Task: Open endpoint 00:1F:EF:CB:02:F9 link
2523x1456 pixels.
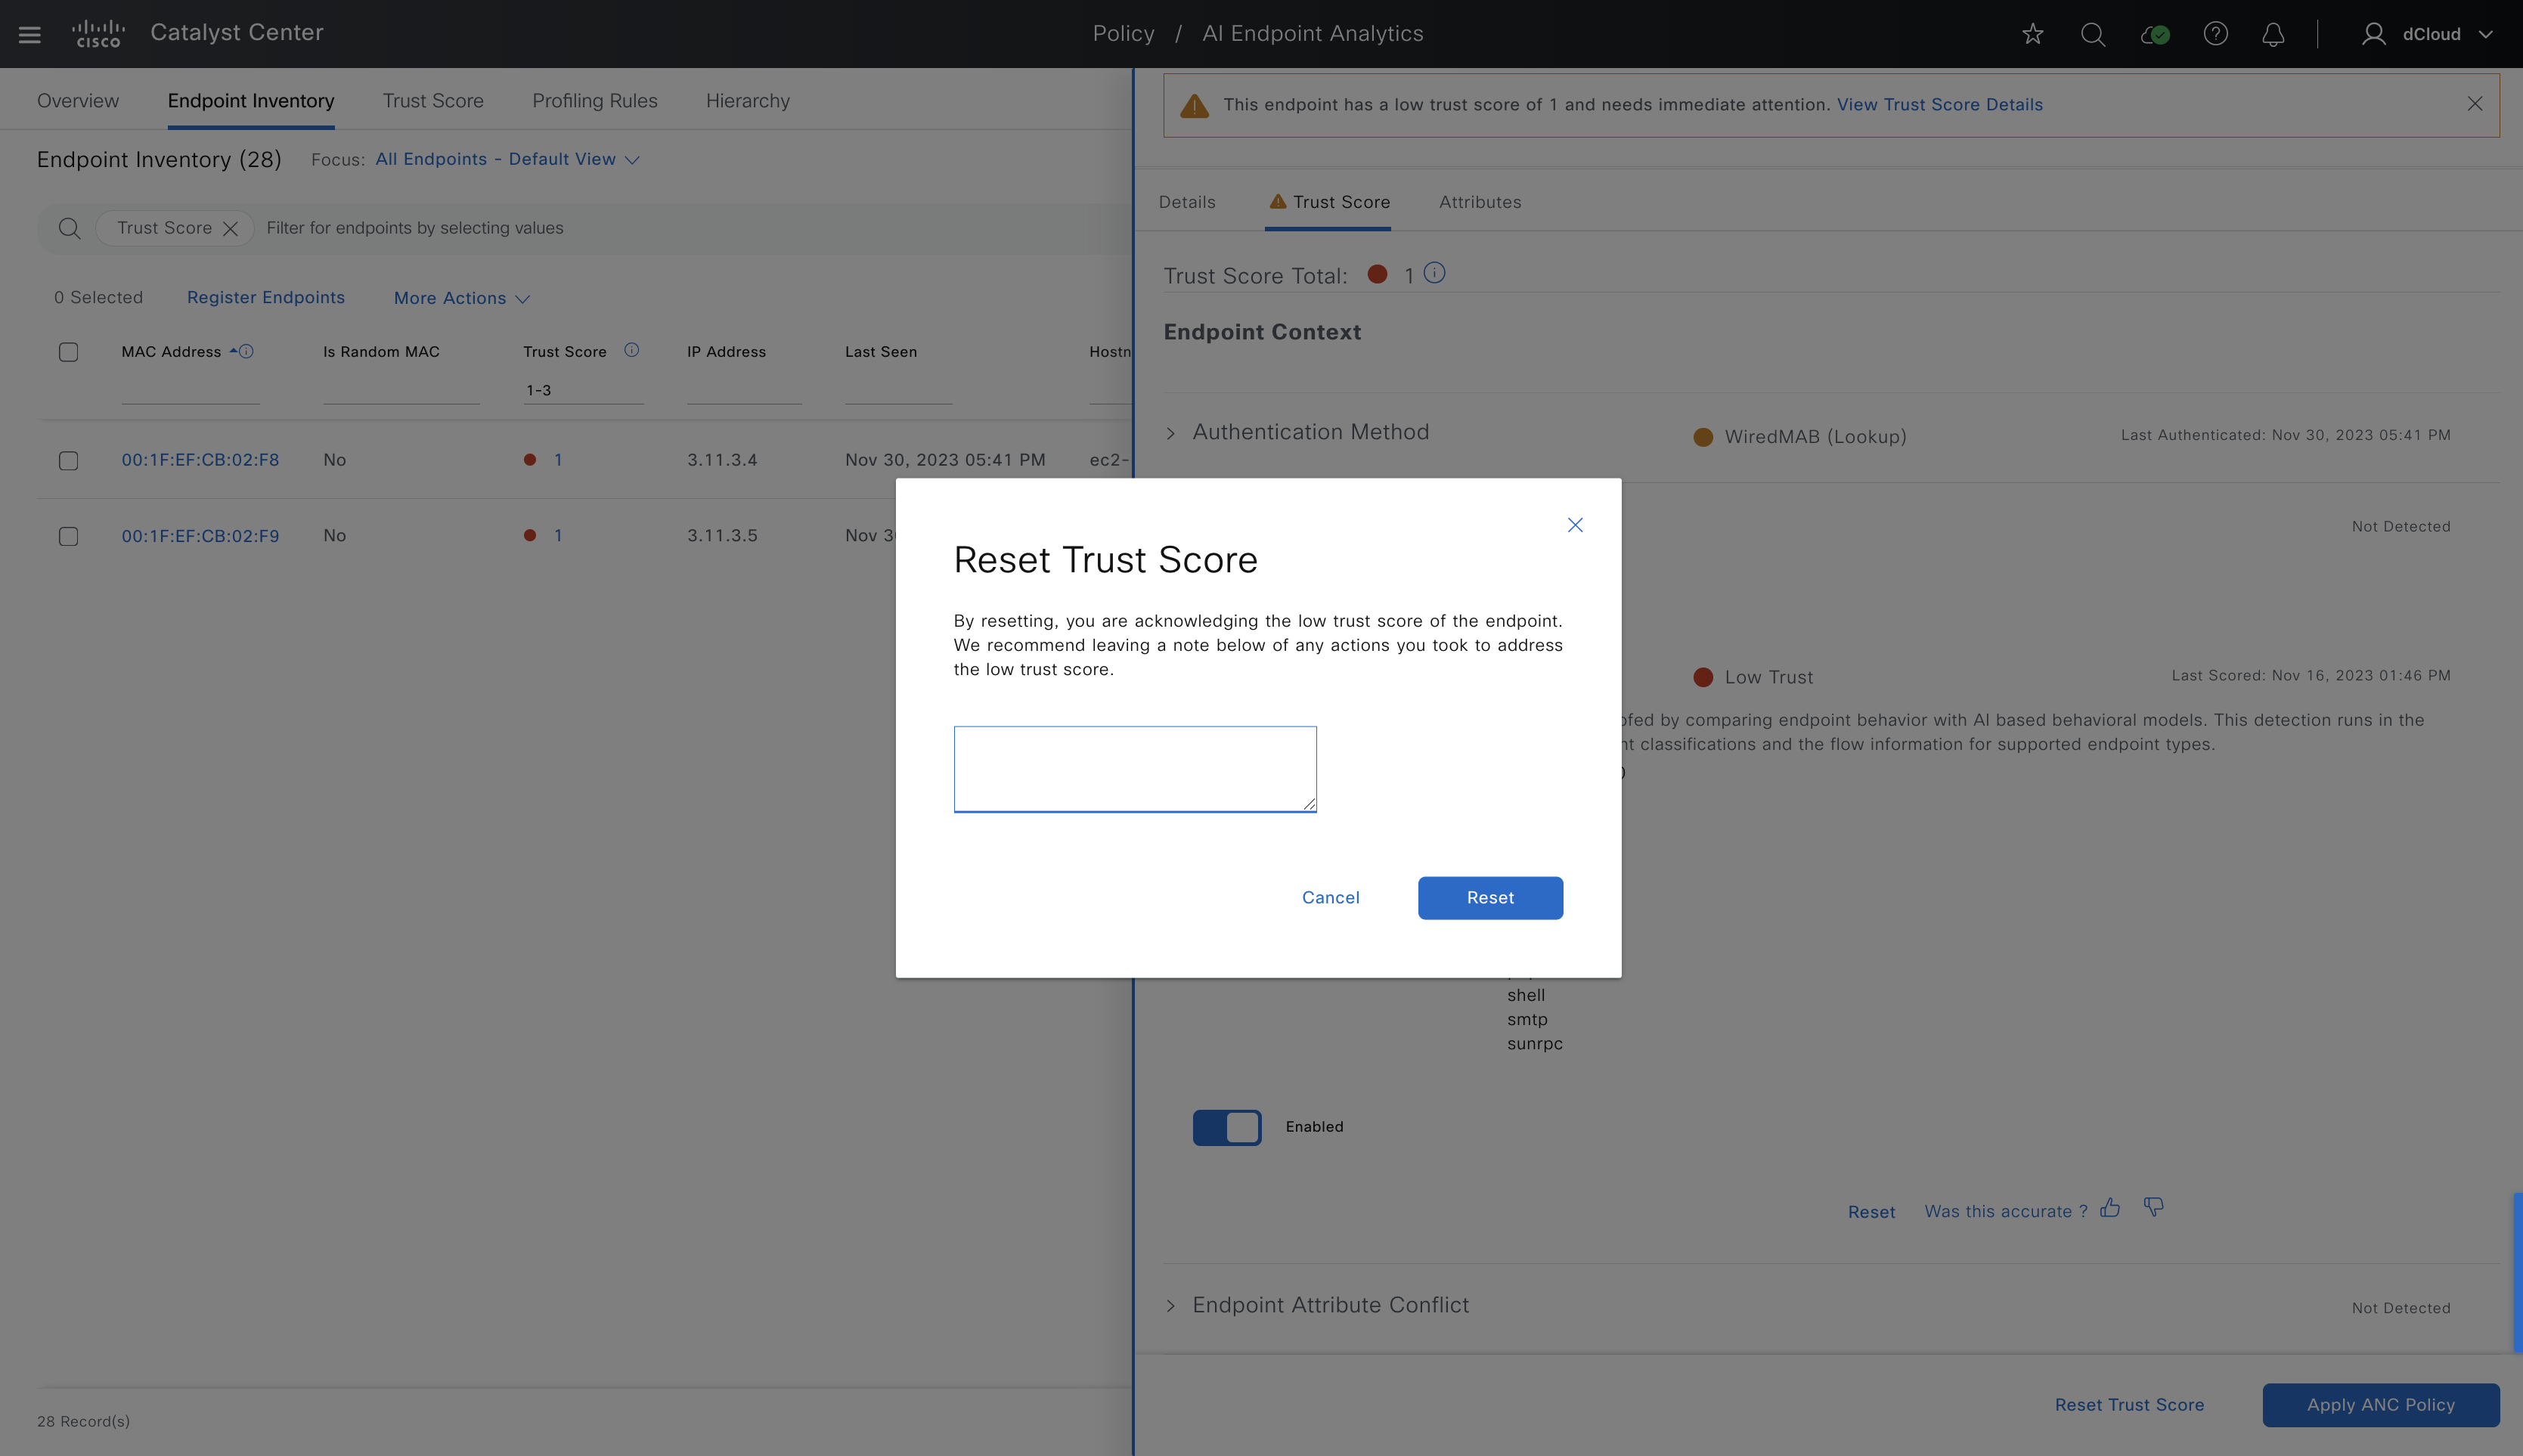Action: pyautogui.click(x=200, y=536)
